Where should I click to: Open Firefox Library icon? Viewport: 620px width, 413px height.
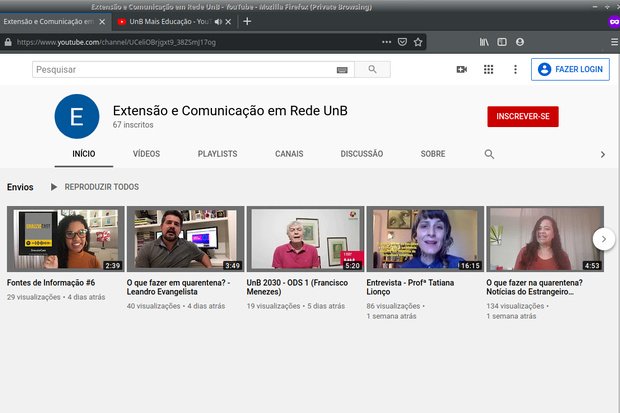pyautogui.click(x=484, y=42)
